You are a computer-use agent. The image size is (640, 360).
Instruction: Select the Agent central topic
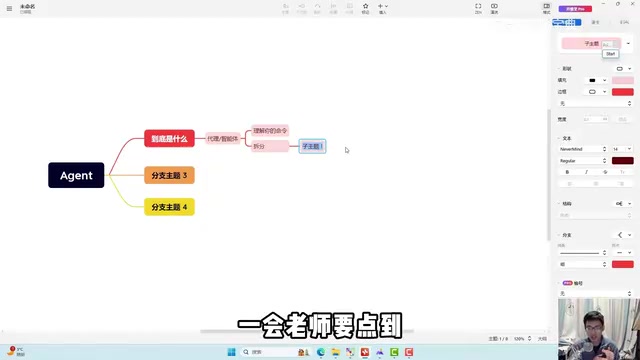[x=76, y=175]
